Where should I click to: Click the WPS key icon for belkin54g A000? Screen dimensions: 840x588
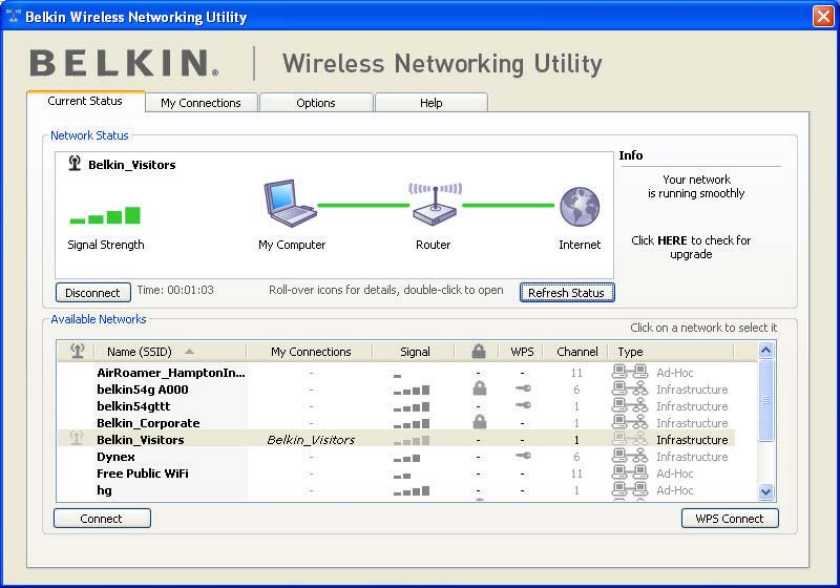tap(523, 389)
